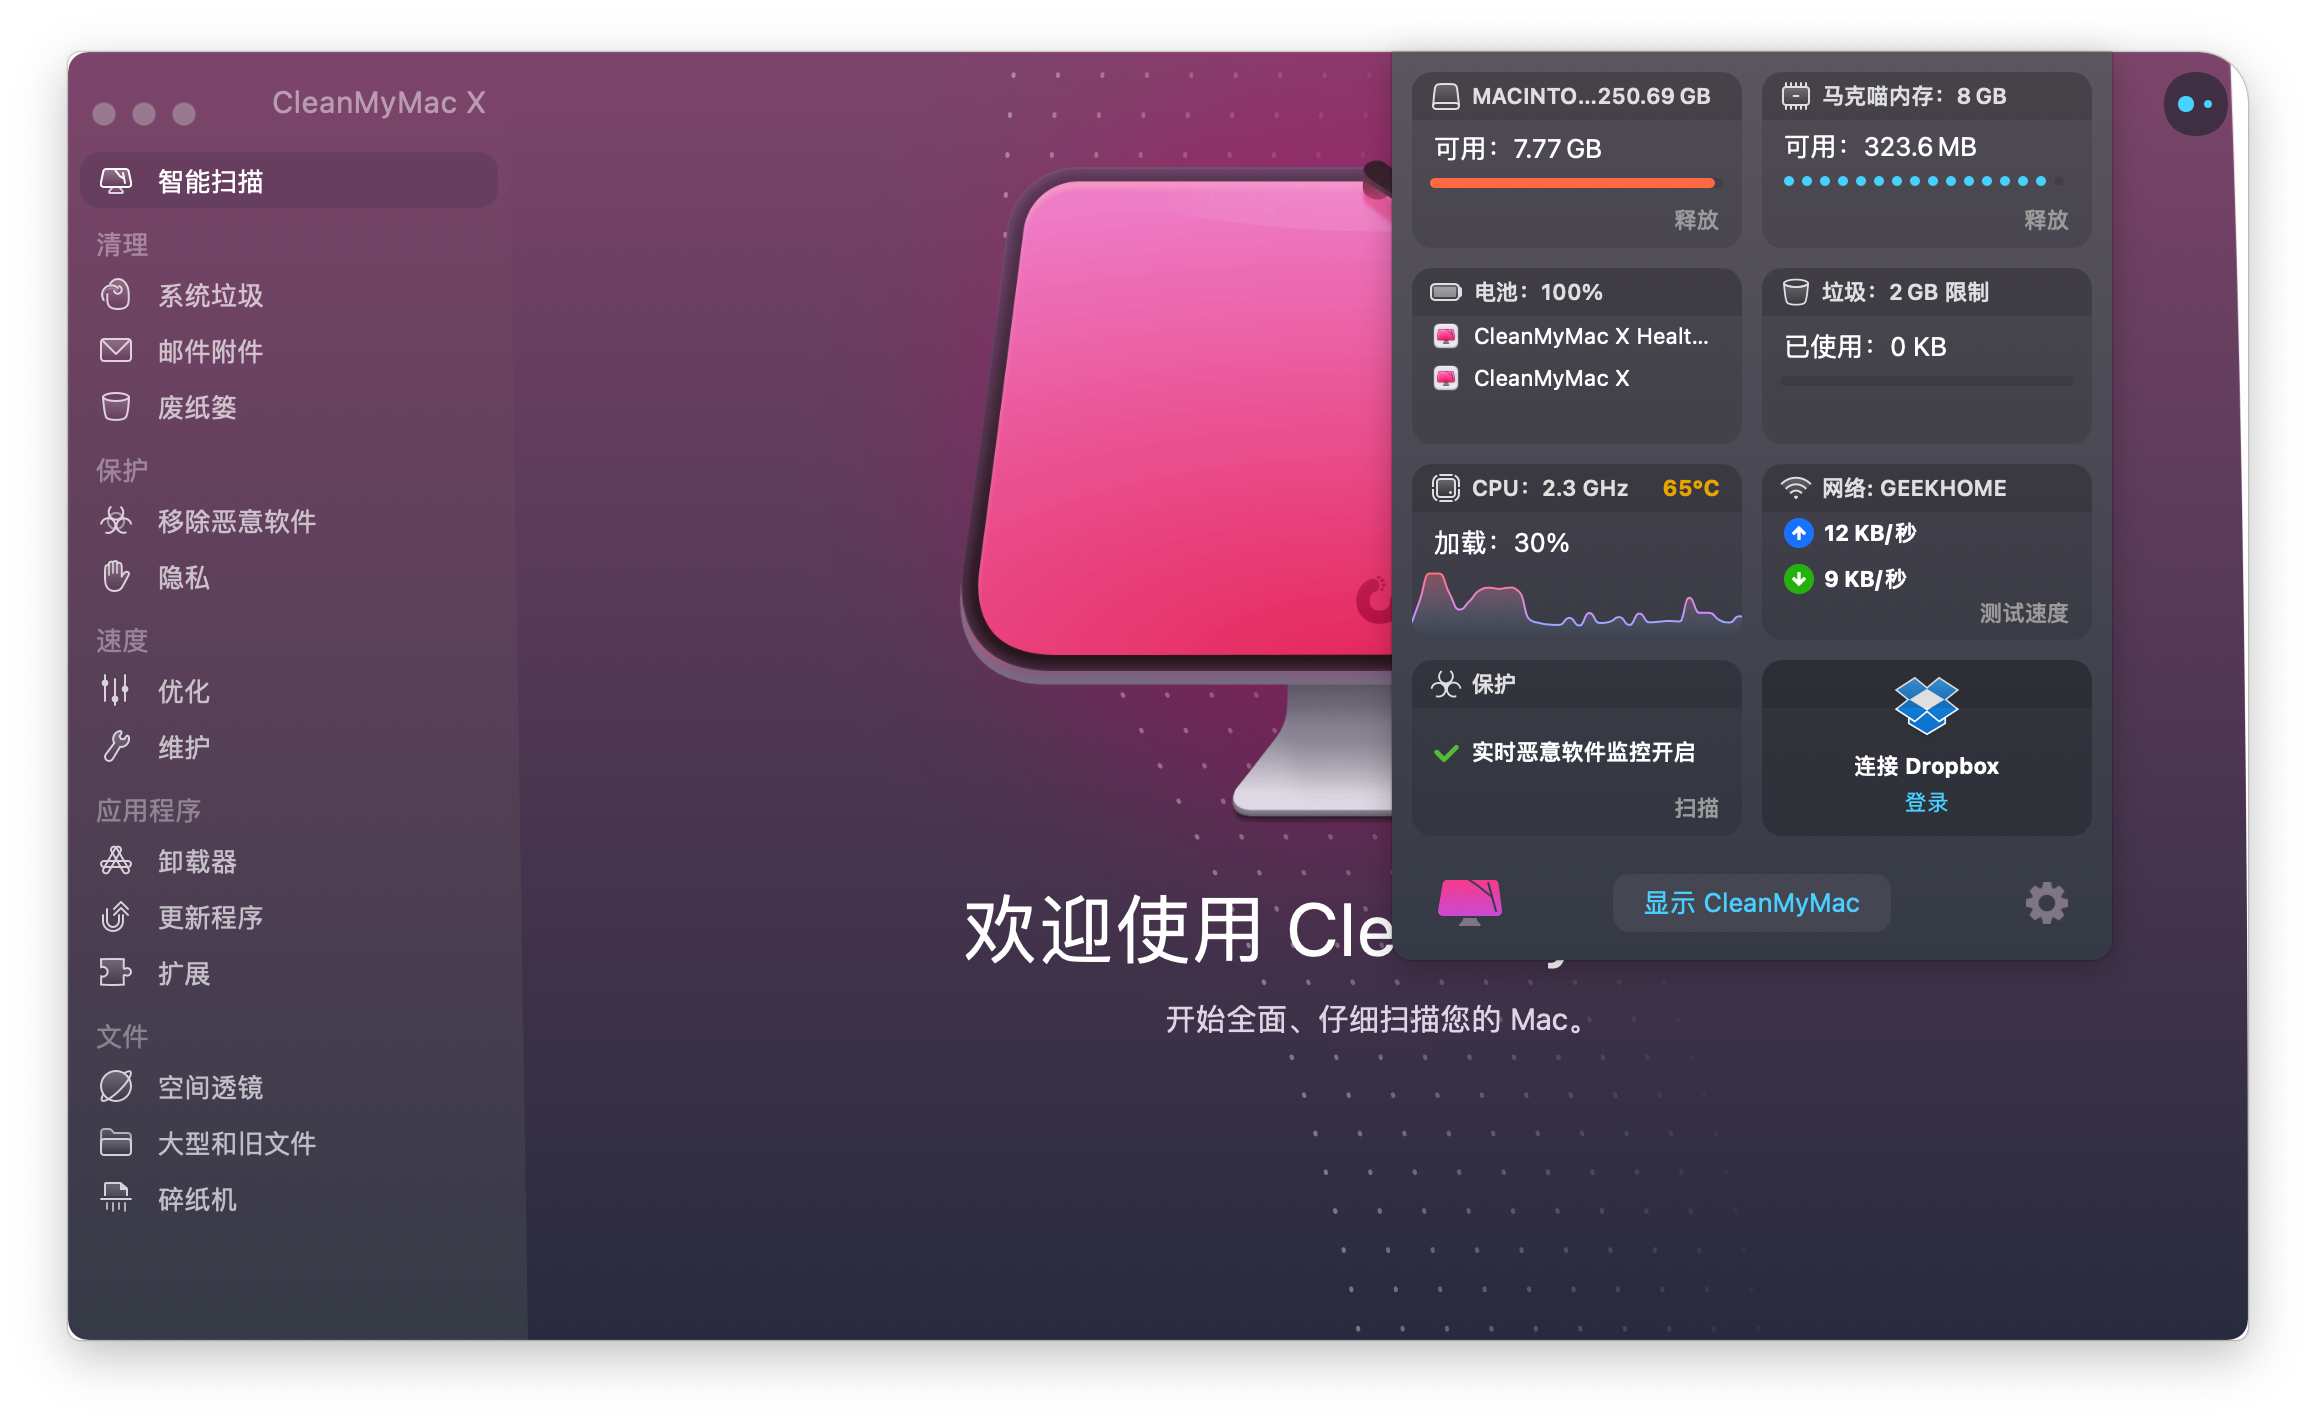Open the settings gear in the popup

point(2046,903)
